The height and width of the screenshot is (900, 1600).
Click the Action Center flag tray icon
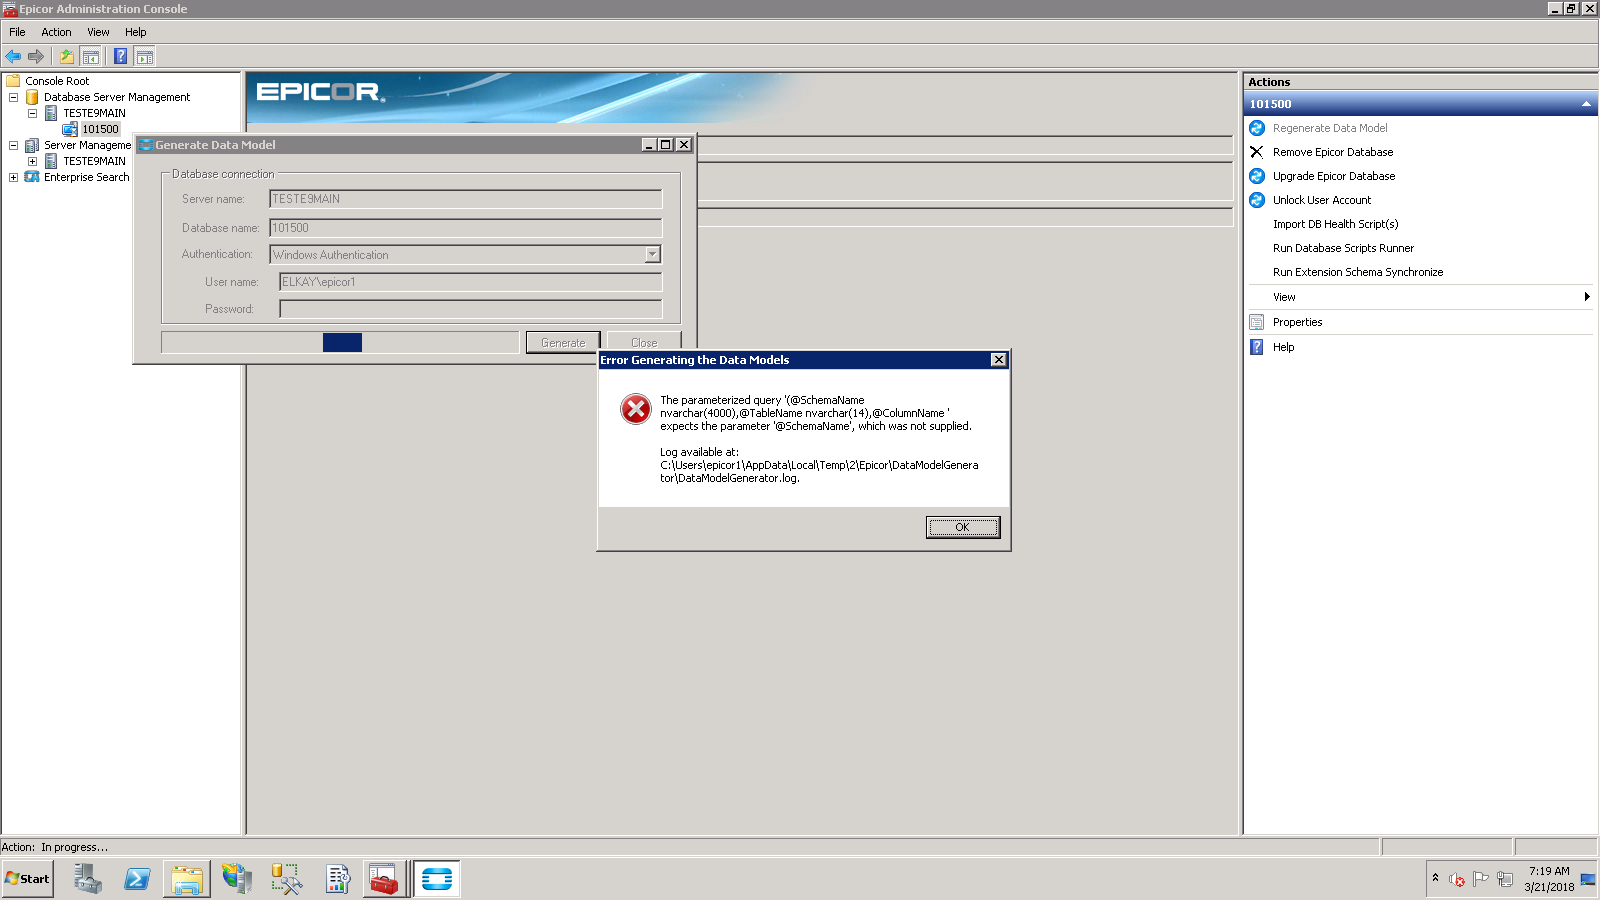(1481, 879)
